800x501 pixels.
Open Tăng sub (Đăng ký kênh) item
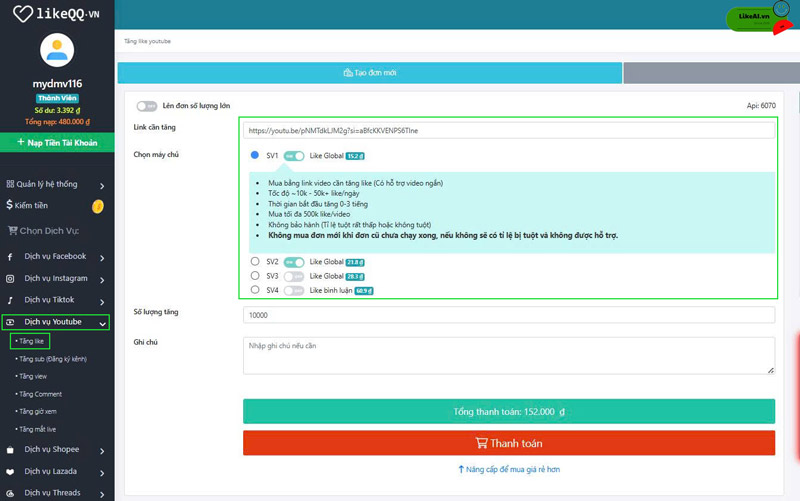pyautogui.click(x=51, y=359)
